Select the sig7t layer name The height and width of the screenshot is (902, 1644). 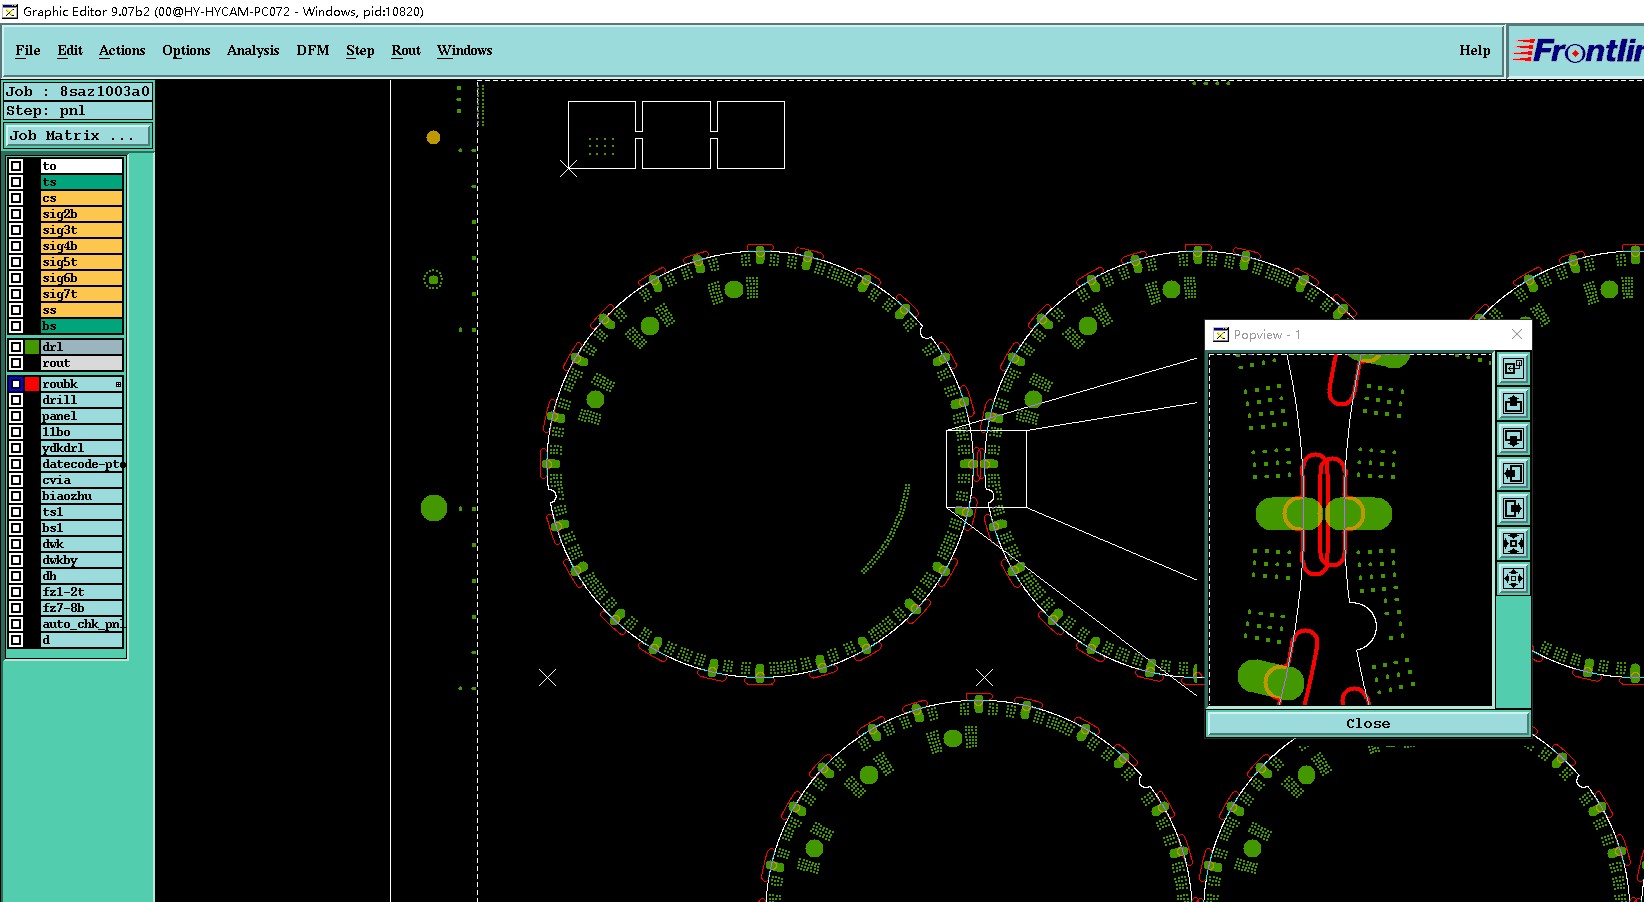click(x=81, y=294)
